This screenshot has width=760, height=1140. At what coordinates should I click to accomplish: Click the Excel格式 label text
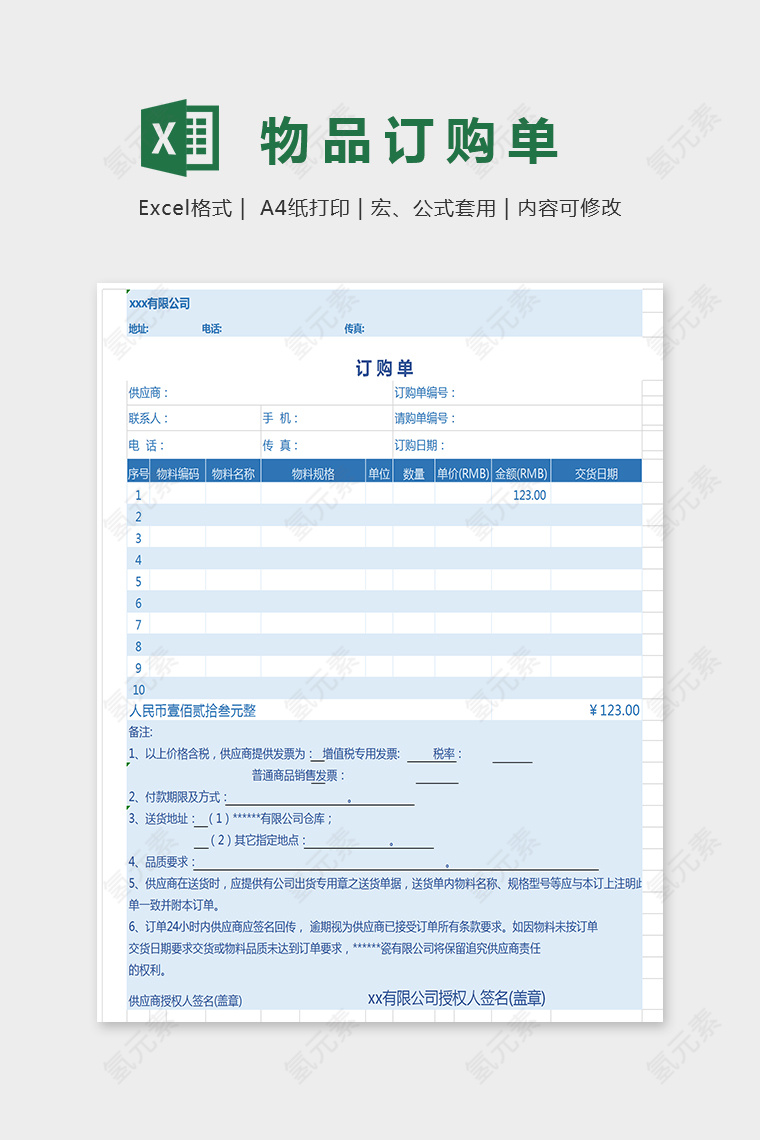[x=185, y=208]
